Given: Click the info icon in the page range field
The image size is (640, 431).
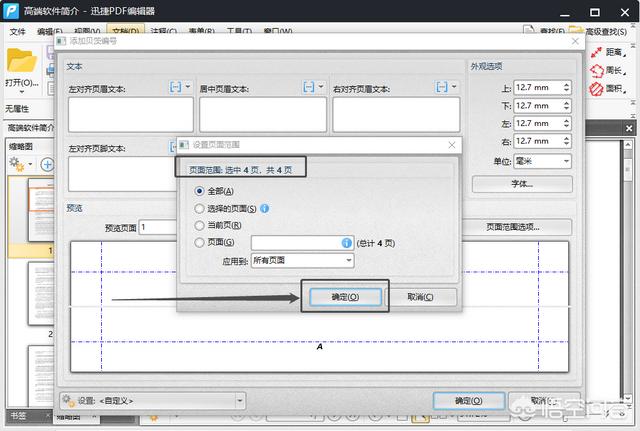Looking at the screenshot, I should click(346, 243).
